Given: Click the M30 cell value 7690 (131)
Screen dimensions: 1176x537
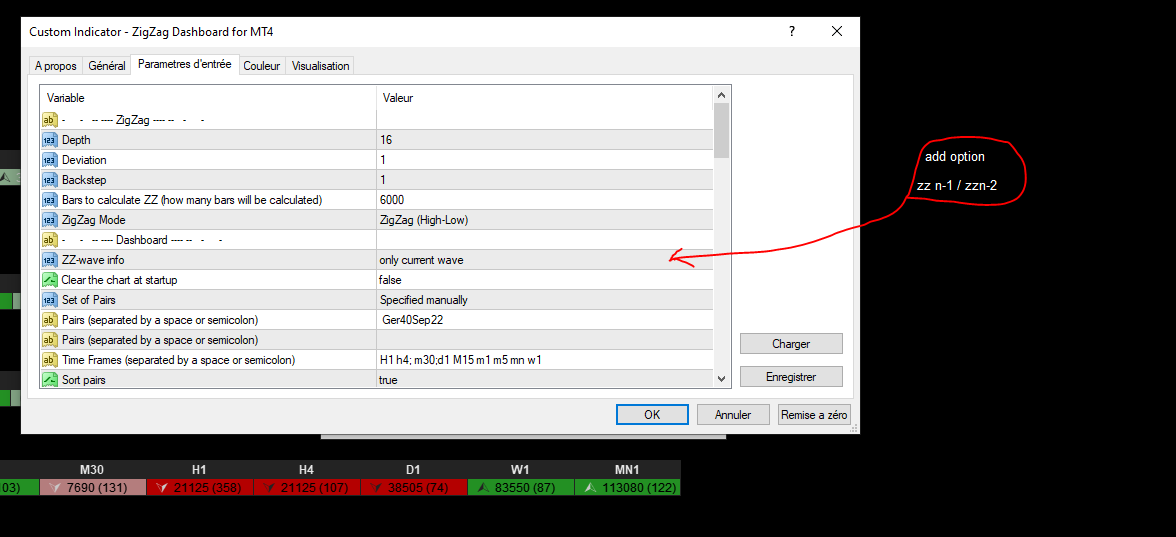Looking at the screenshot, I should 97,488.
